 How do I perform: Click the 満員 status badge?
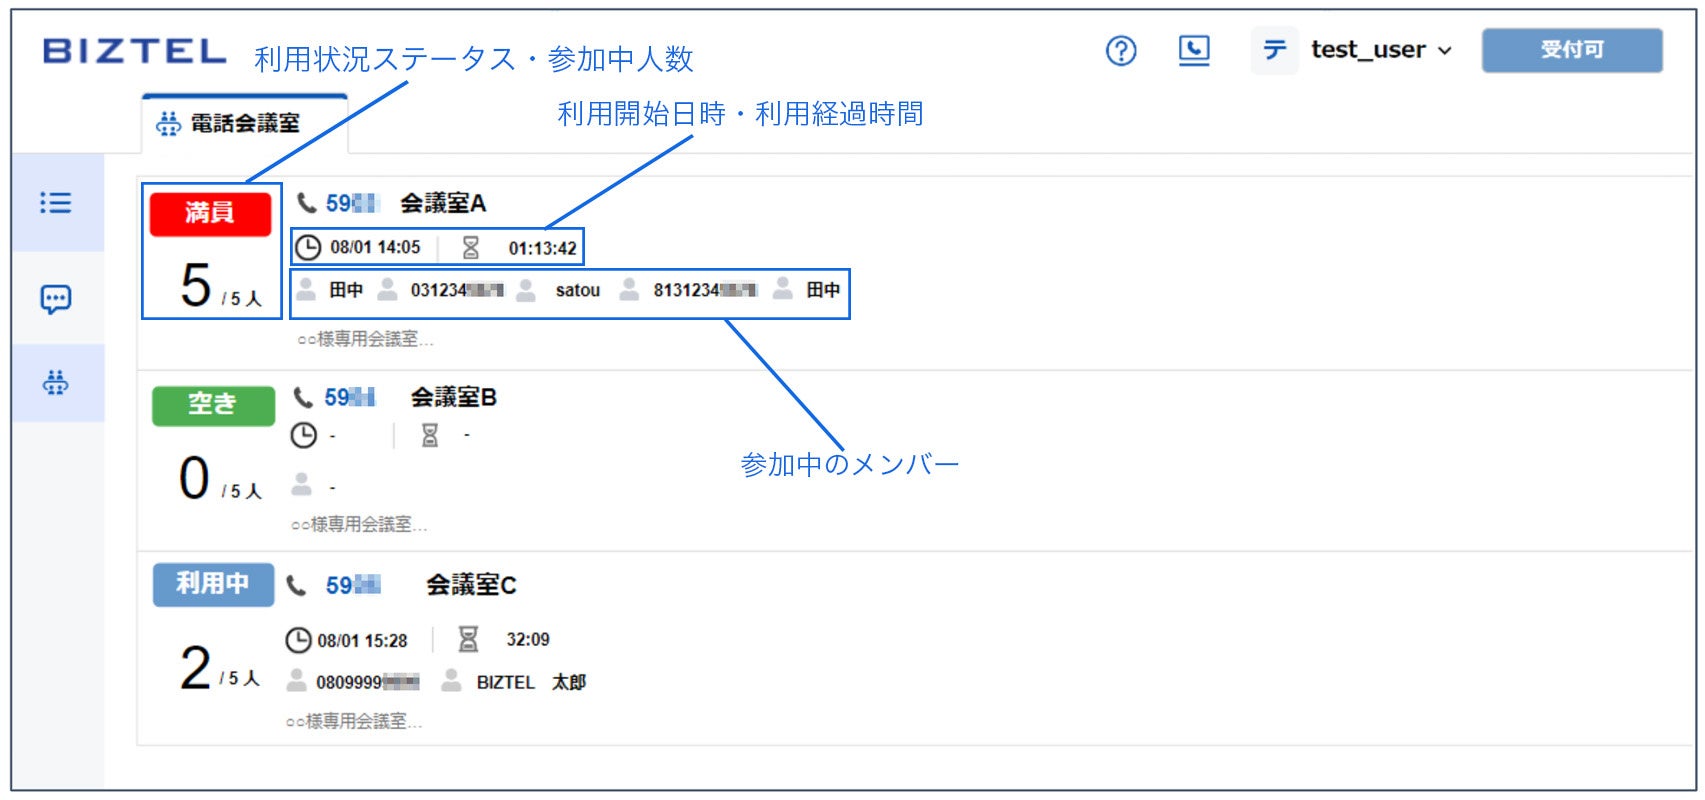coord(210,213)
